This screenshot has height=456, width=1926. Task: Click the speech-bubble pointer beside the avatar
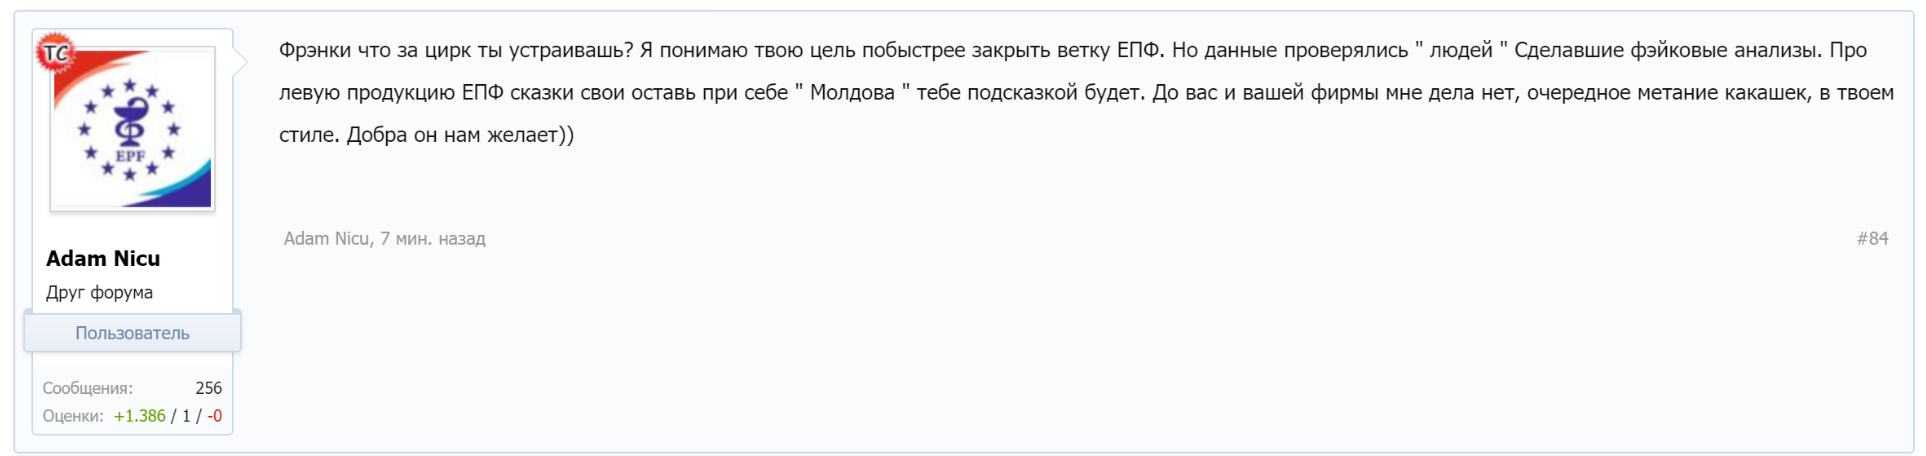(x=240, y=62)
